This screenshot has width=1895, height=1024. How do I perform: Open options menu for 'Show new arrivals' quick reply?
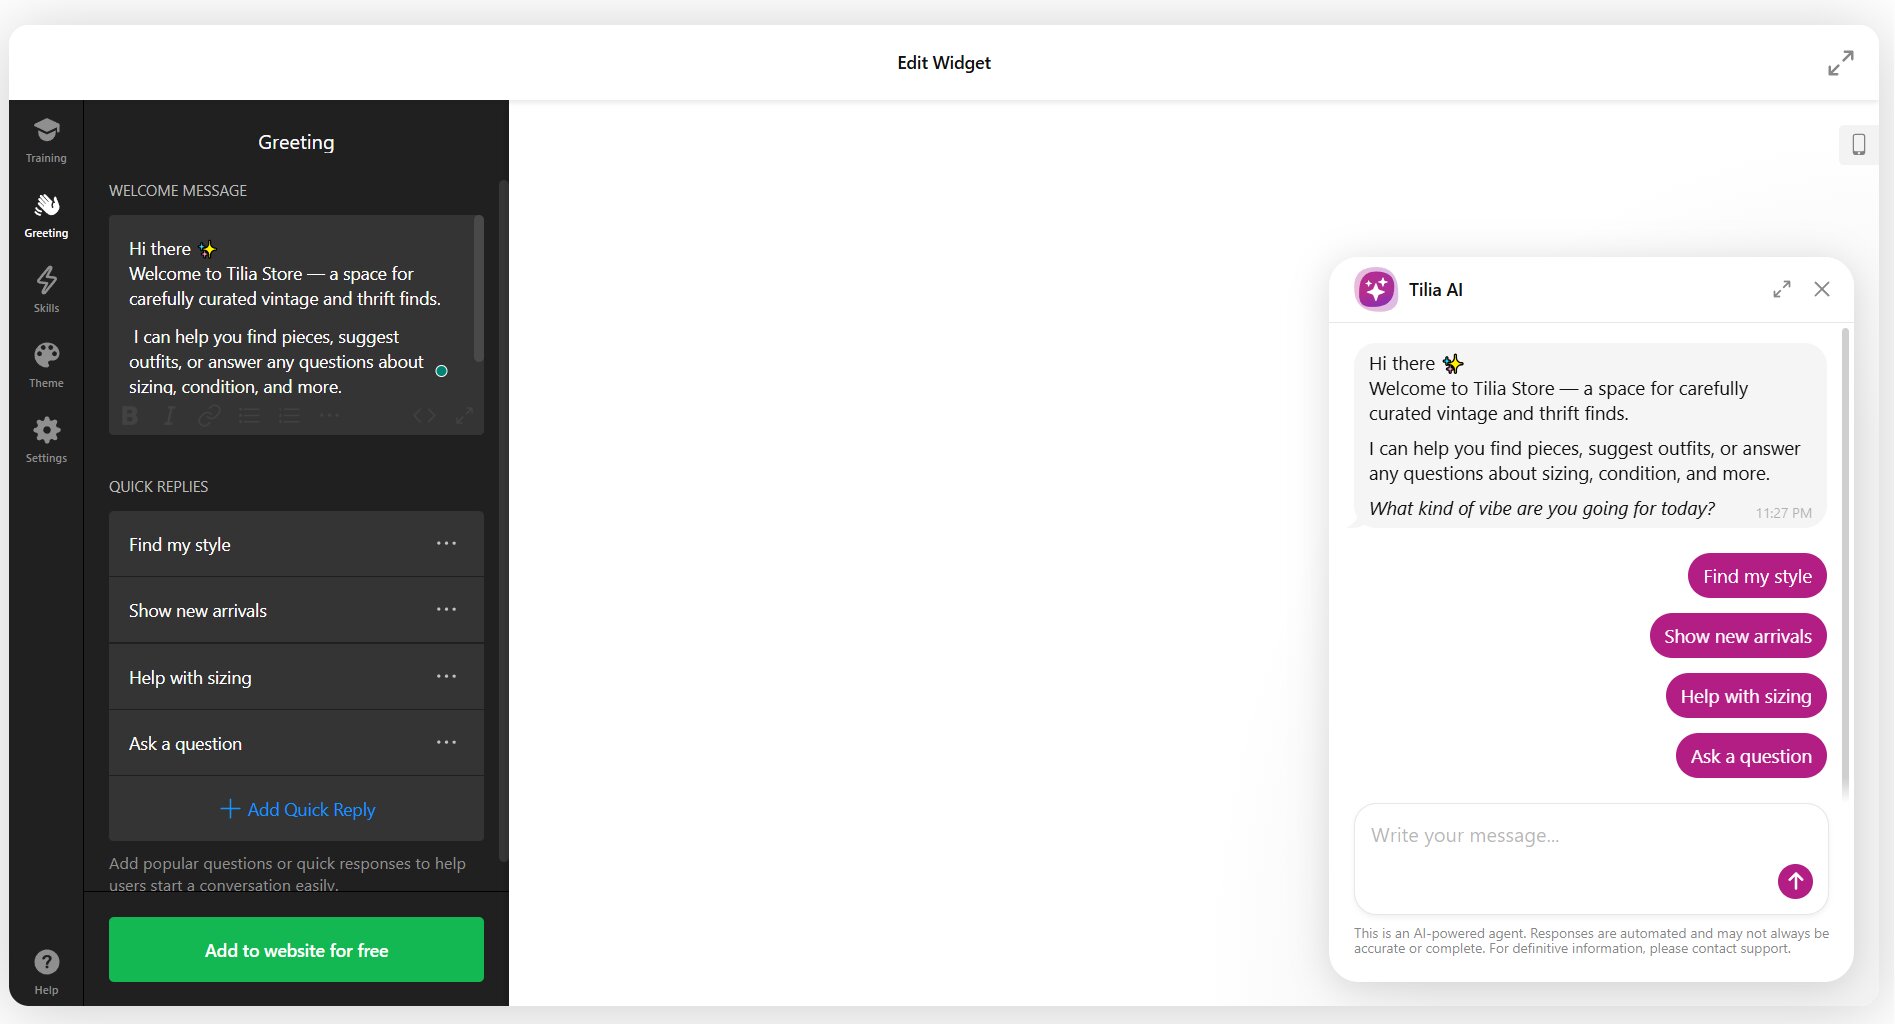446,609
